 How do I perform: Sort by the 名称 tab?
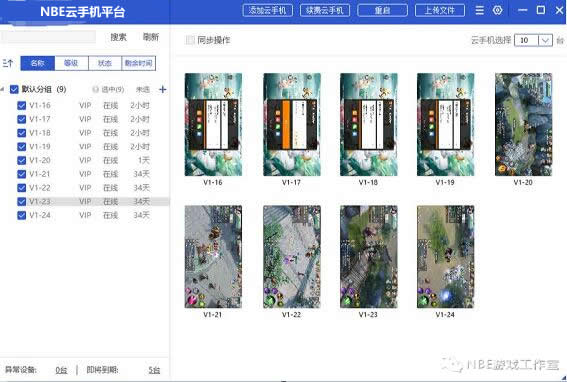click(38, 63)
